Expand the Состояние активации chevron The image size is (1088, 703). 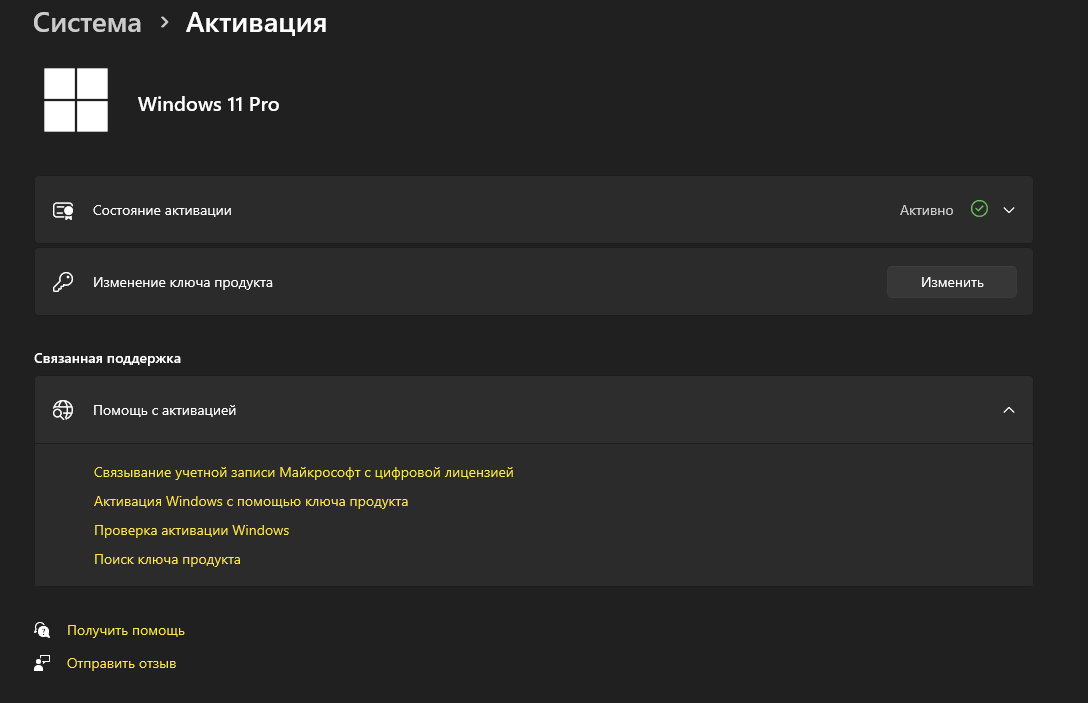click(x=1009, y=210)
